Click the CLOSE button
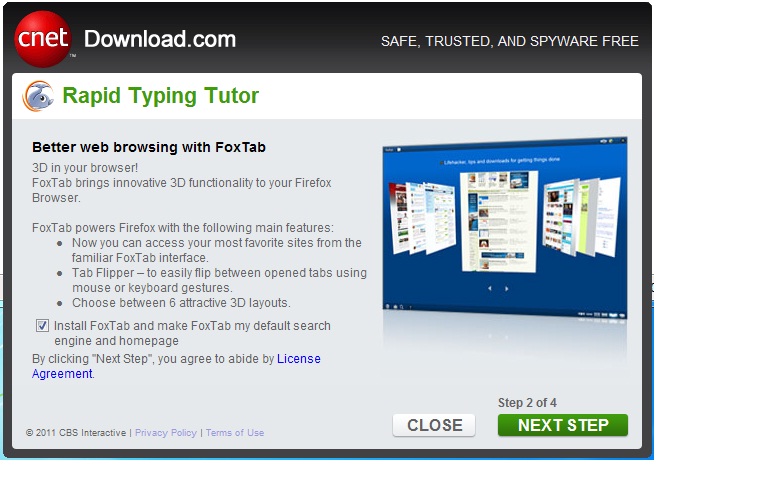The image size is (768, 480). click(x=434, y=425)
